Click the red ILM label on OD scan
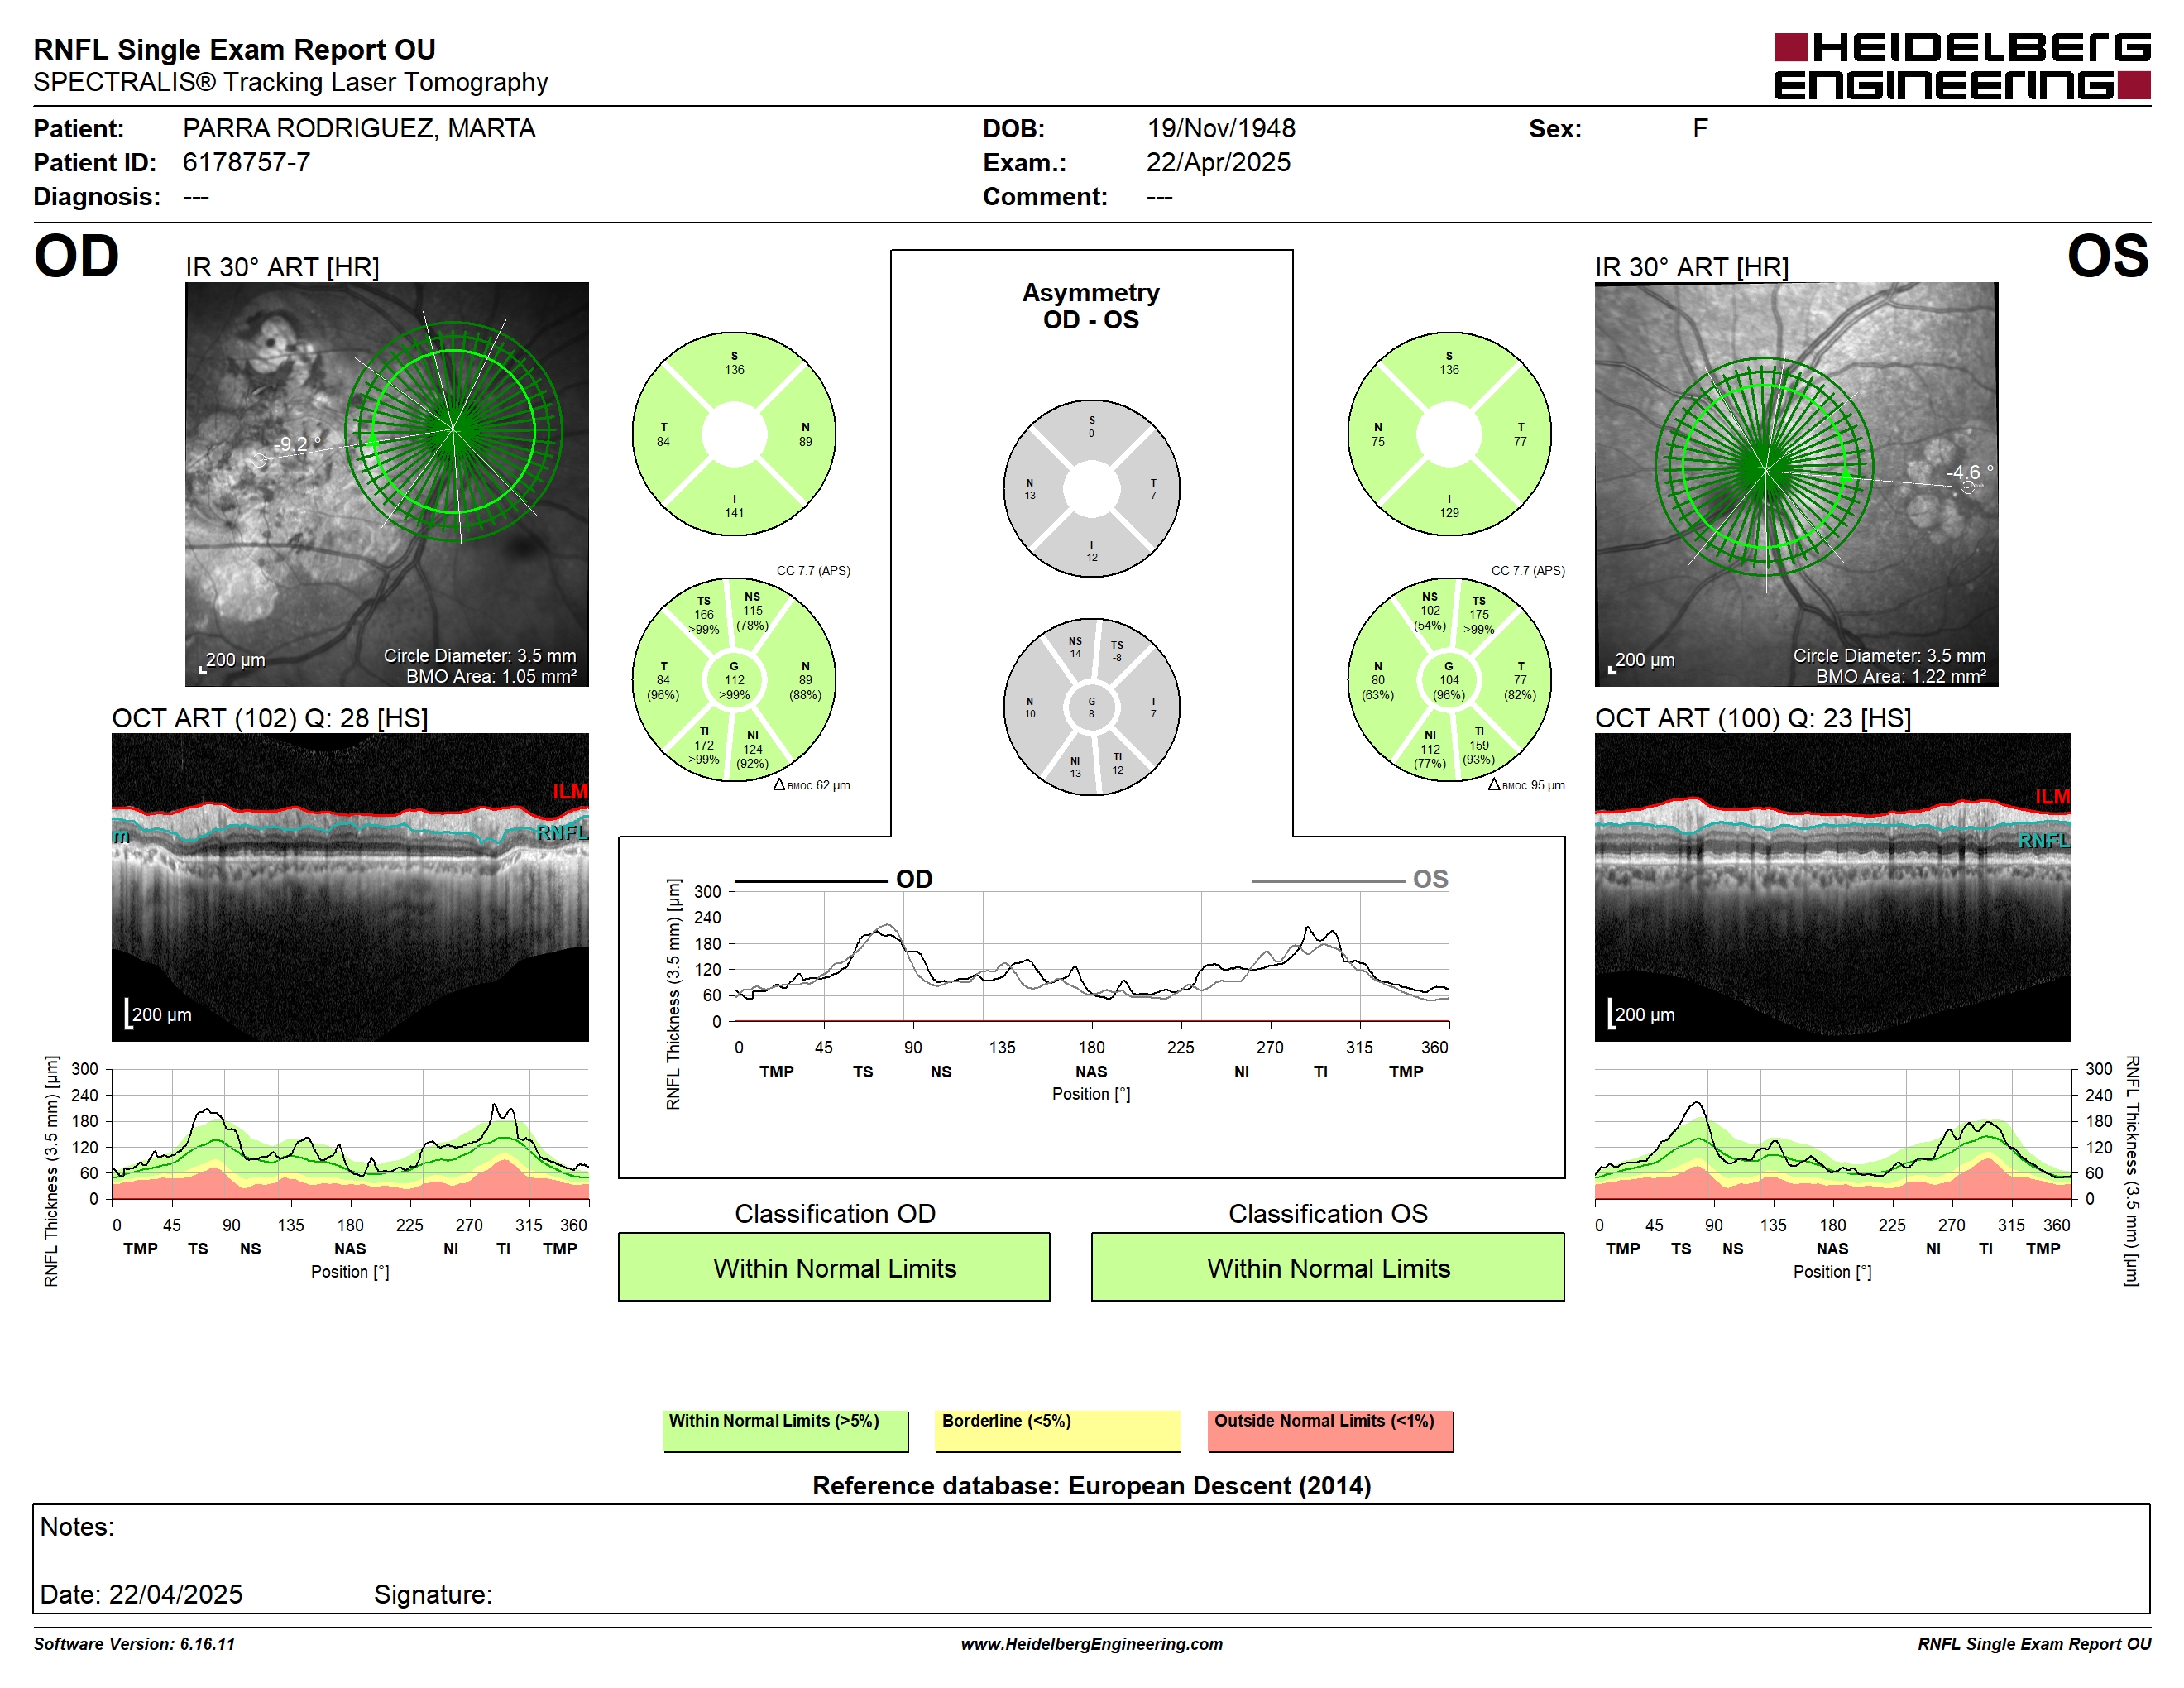 point(569,791)
